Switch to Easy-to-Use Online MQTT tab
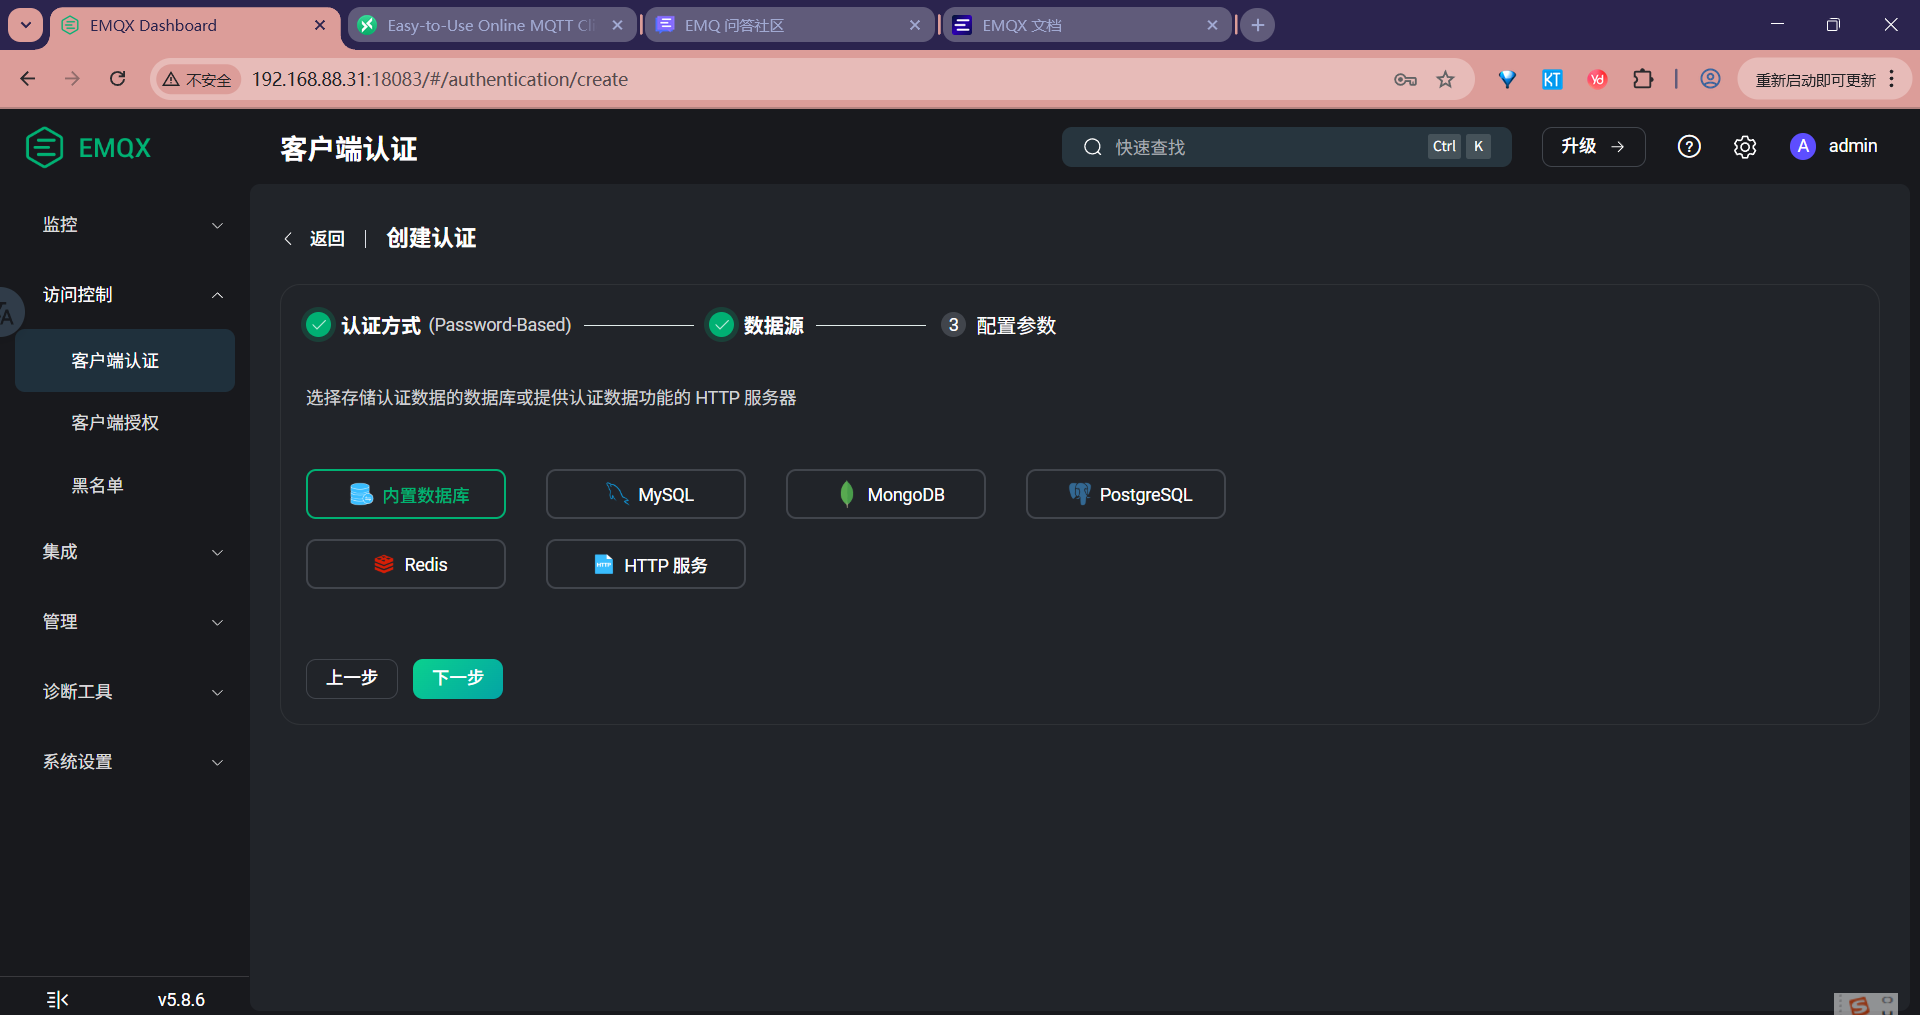 point(490,25)
